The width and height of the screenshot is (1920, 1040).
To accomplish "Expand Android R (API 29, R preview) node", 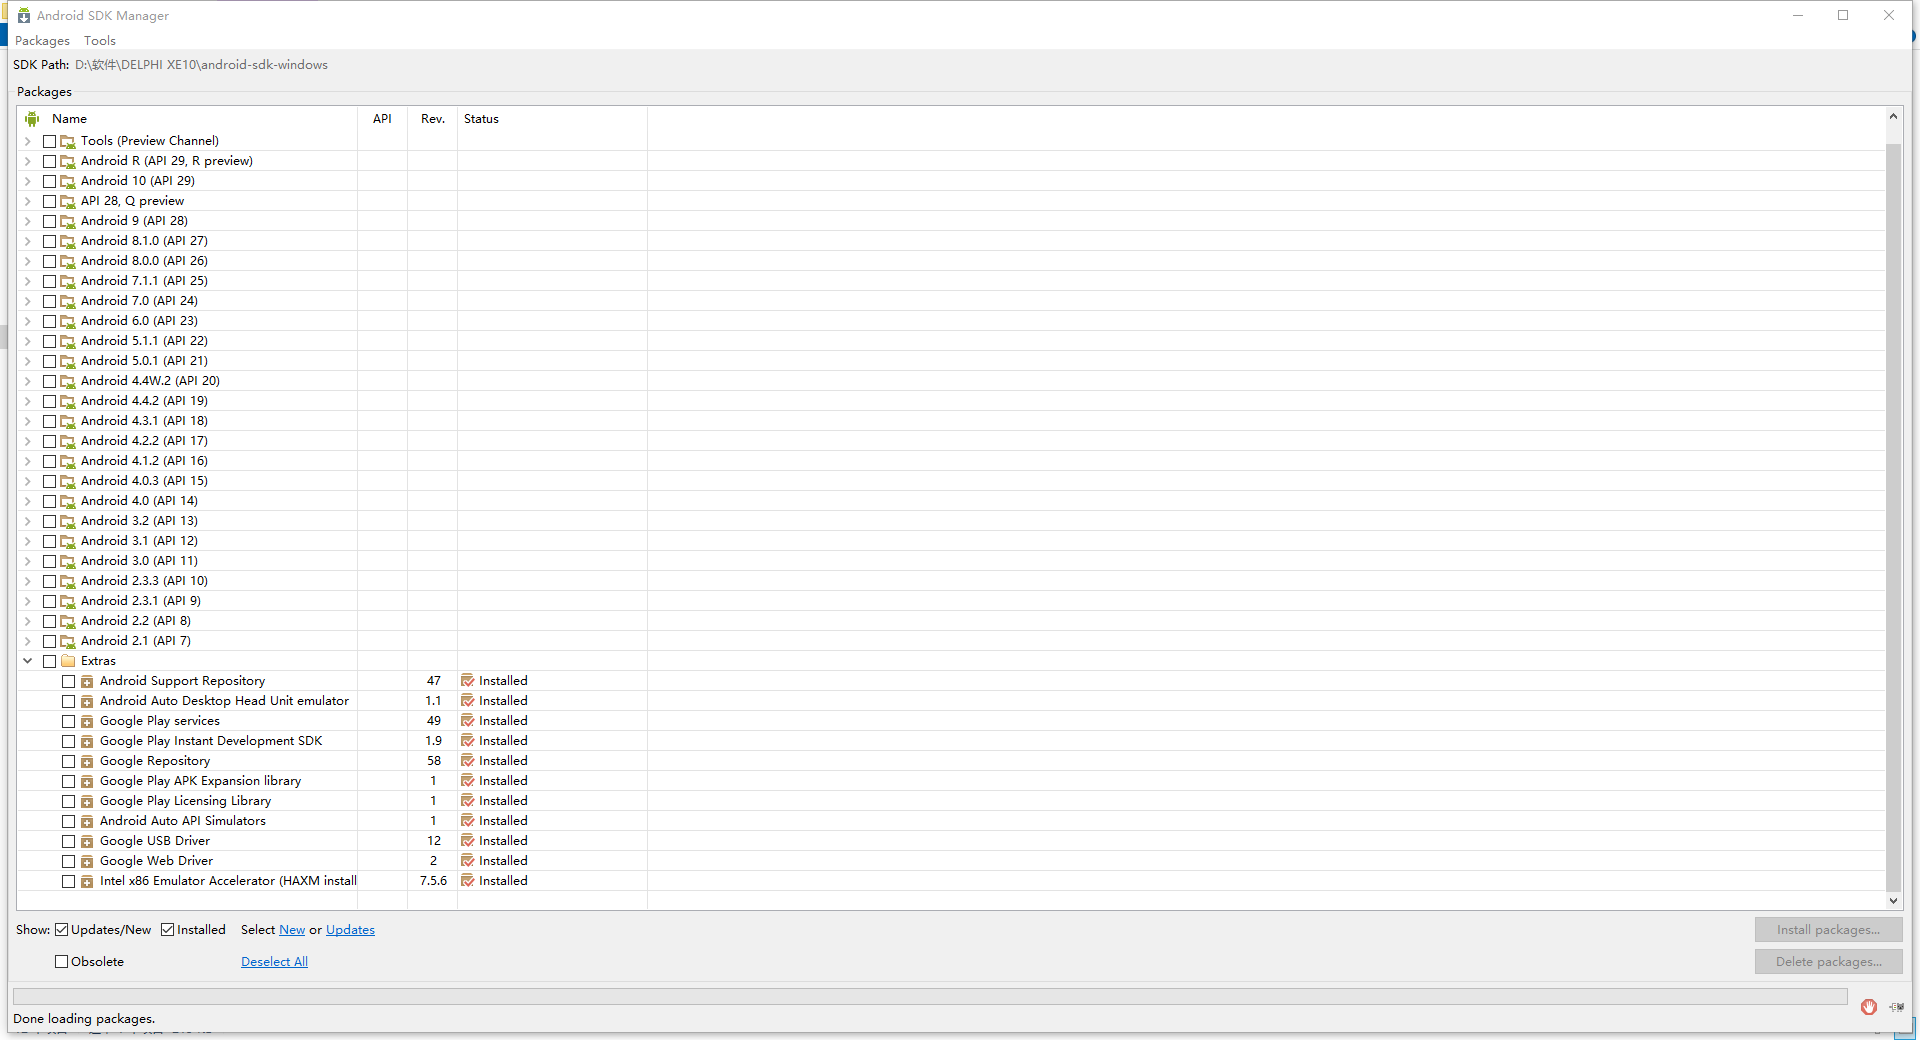I will point(28,161).
